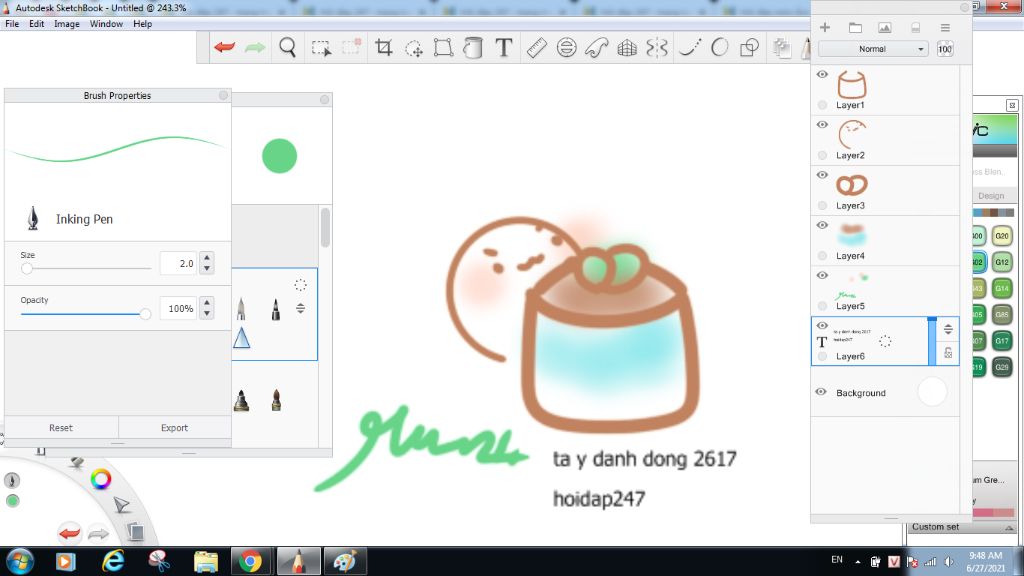Enable the Ellipse guide tool
The height and width of the screenshot is (576, 1024).
click(566, 48)
